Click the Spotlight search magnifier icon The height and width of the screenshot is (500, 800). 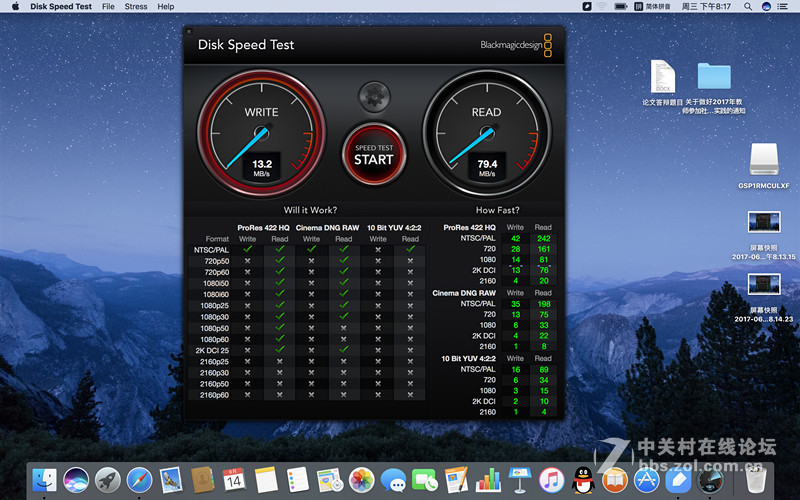(746, 6)
